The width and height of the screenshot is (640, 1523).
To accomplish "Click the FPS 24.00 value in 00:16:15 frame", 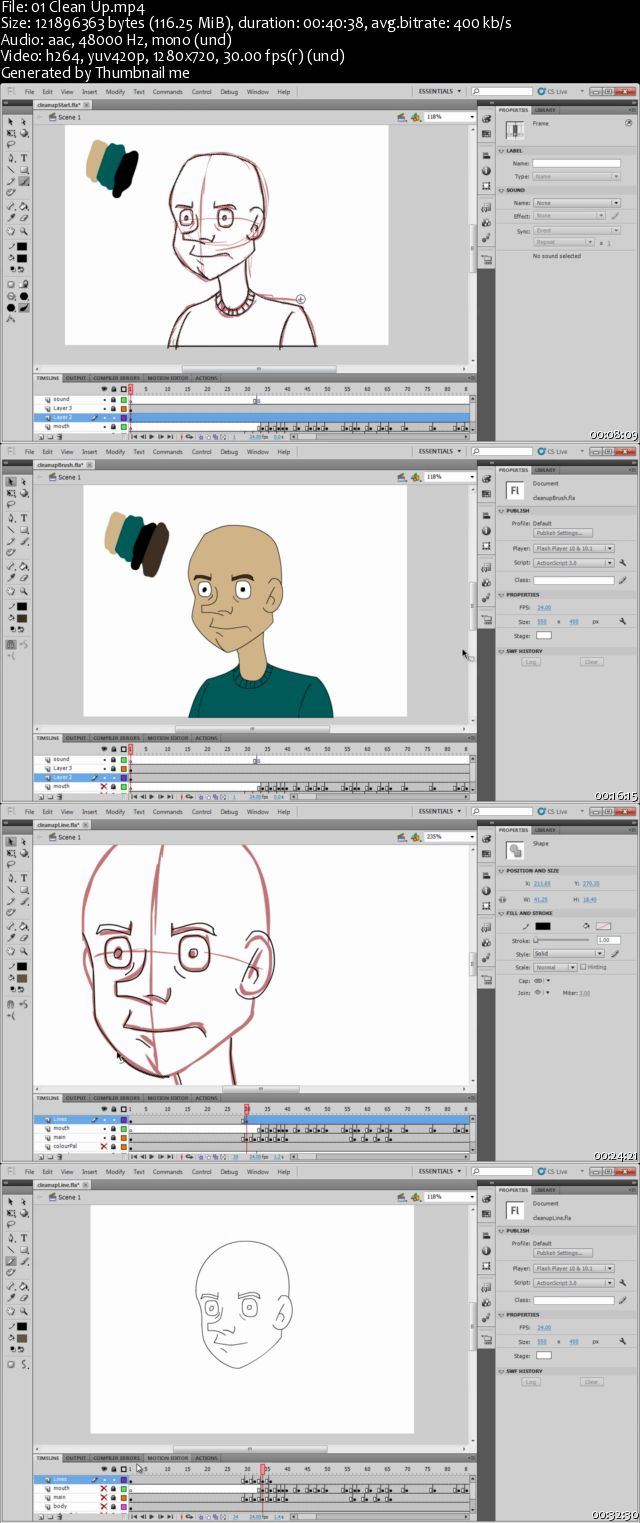I will 544,607.
